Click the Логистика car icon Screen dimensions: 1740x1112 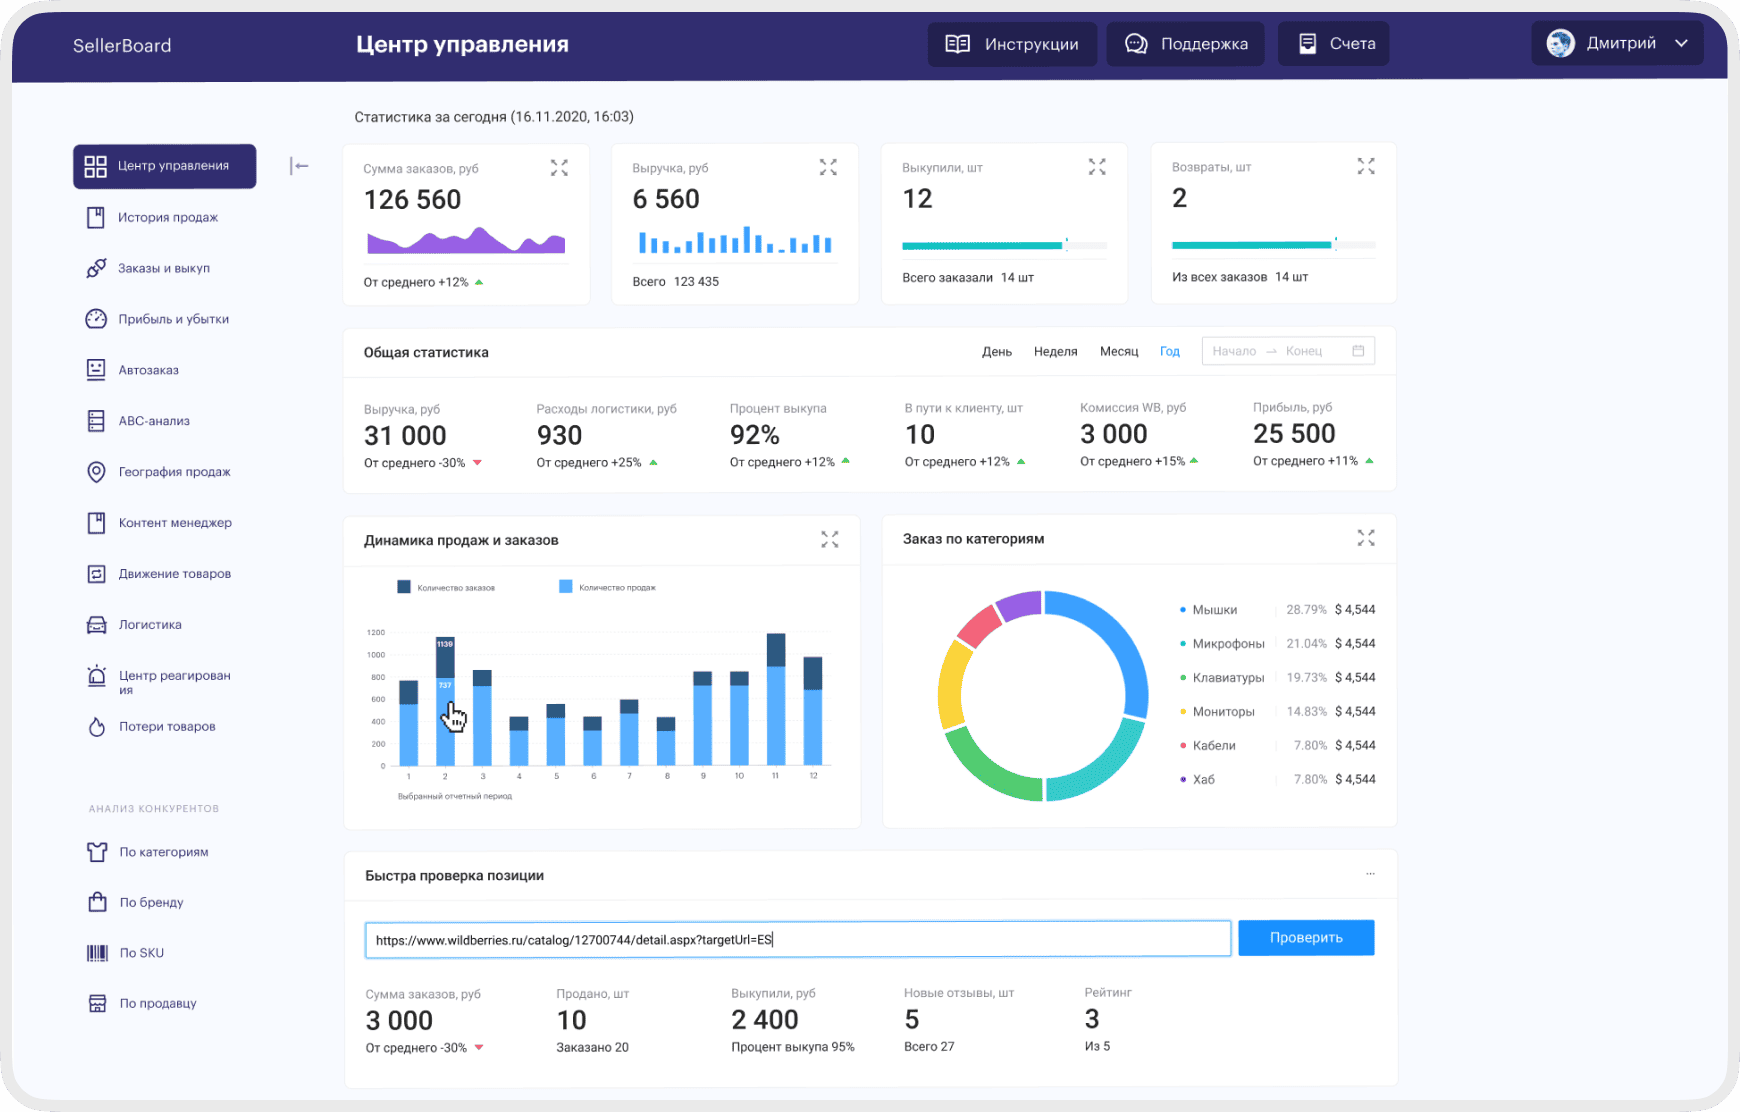[96, 625]
